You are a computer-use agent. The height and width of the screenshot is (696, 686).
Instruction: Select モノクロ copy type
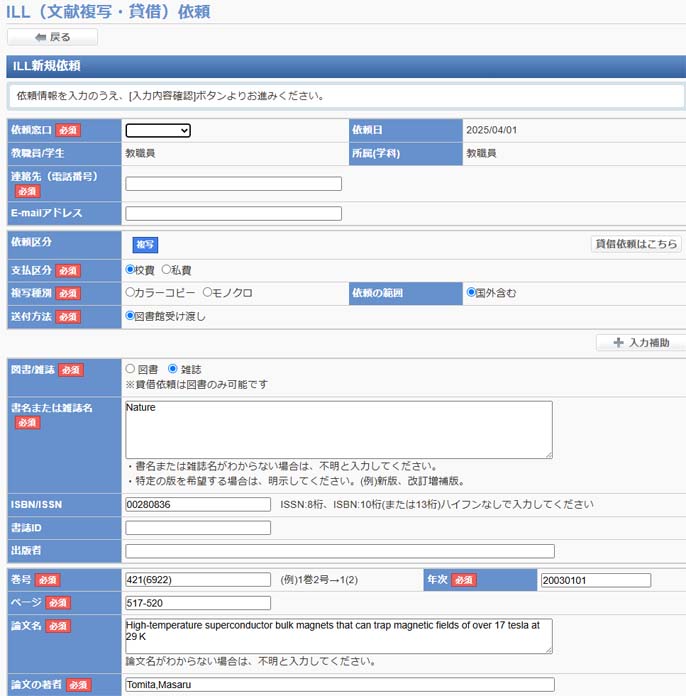pos(208,293)
